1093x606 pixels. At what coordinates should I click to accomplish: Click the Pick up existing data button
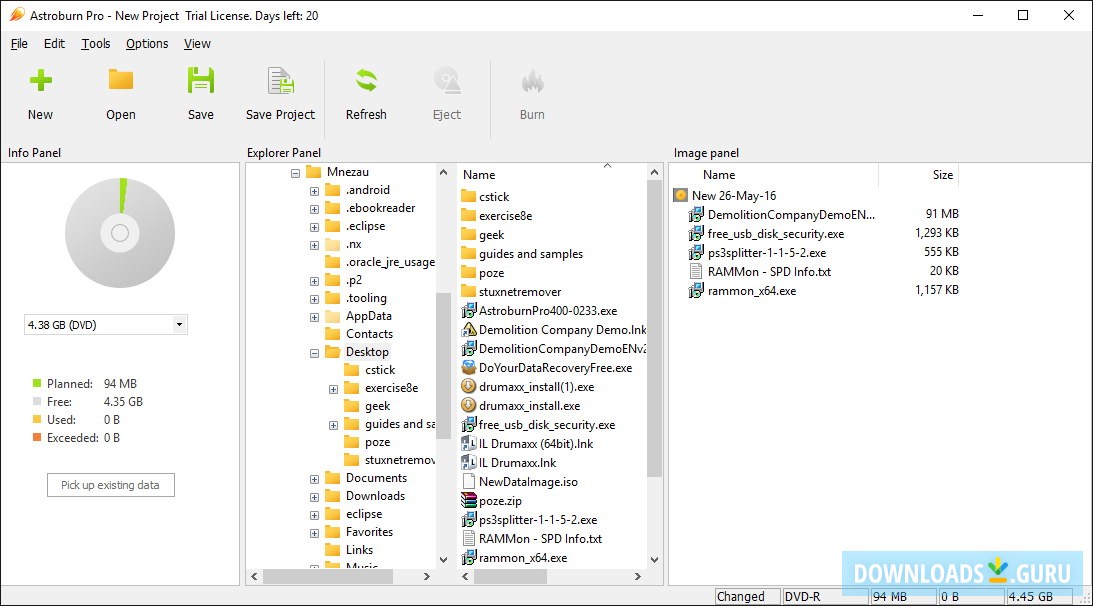(110, 484)
